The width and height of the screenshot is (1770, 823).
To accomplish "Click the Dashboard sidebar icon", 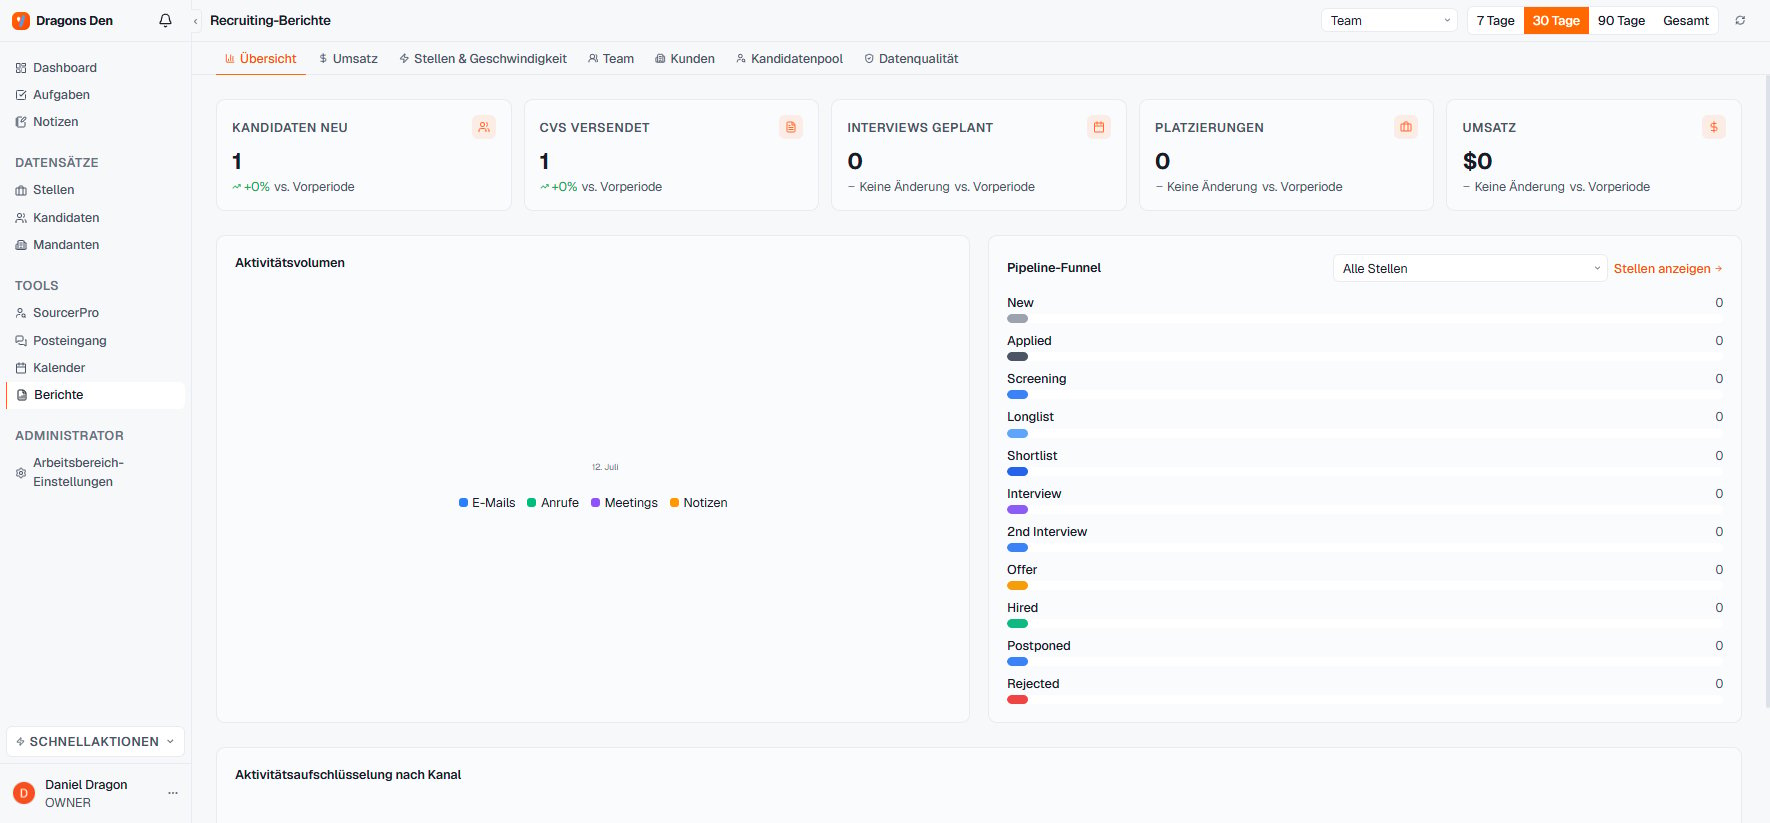I will coord(21,68).
